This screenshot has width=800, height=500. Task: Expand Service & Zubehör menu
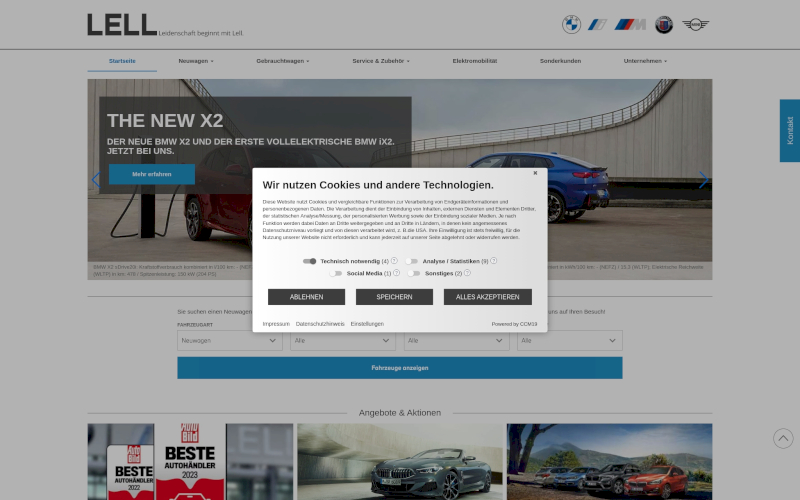click(x=381, y=61)
